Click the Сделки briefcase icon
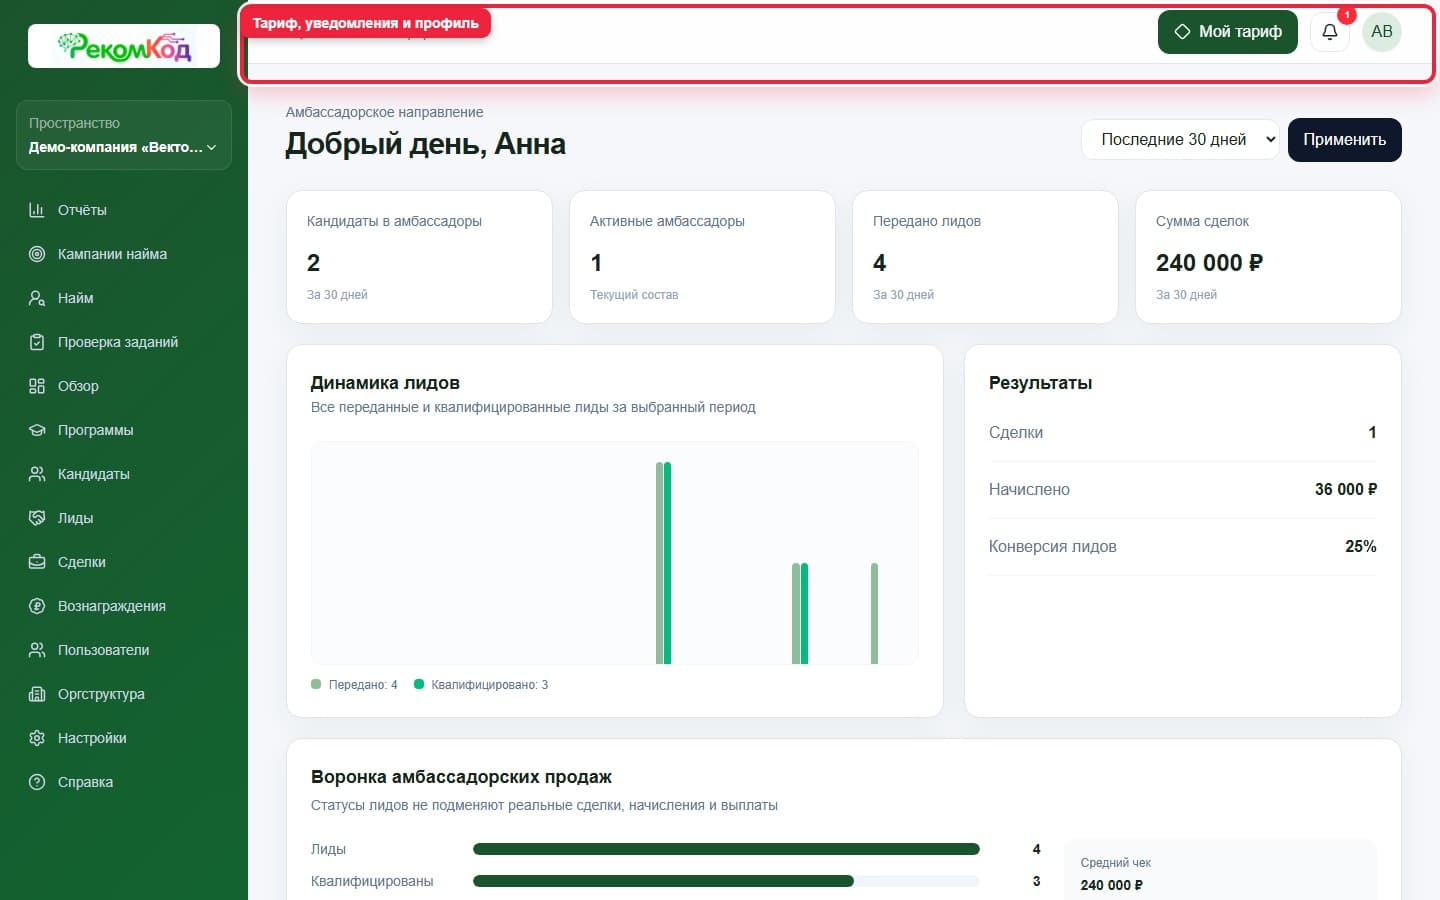Image resolution: width=1440 pixels, height=900 pixels. (37, 562)
